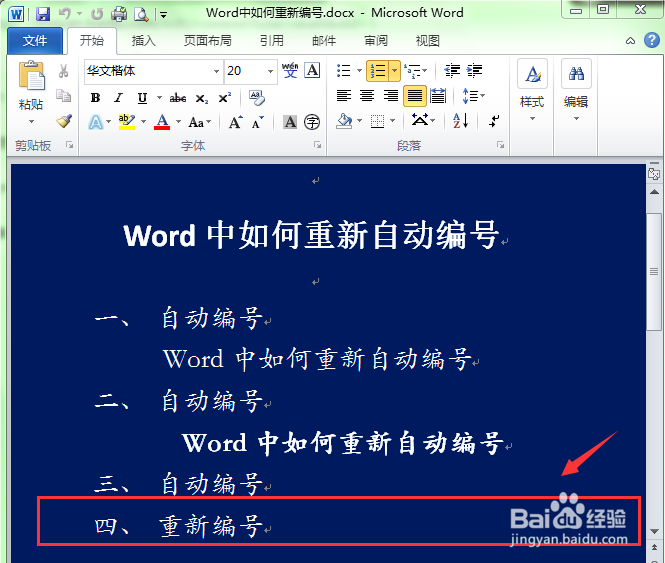Open Change Case Aa dropdown
Screen dimensions: 665x563
(x=199, y=123)
